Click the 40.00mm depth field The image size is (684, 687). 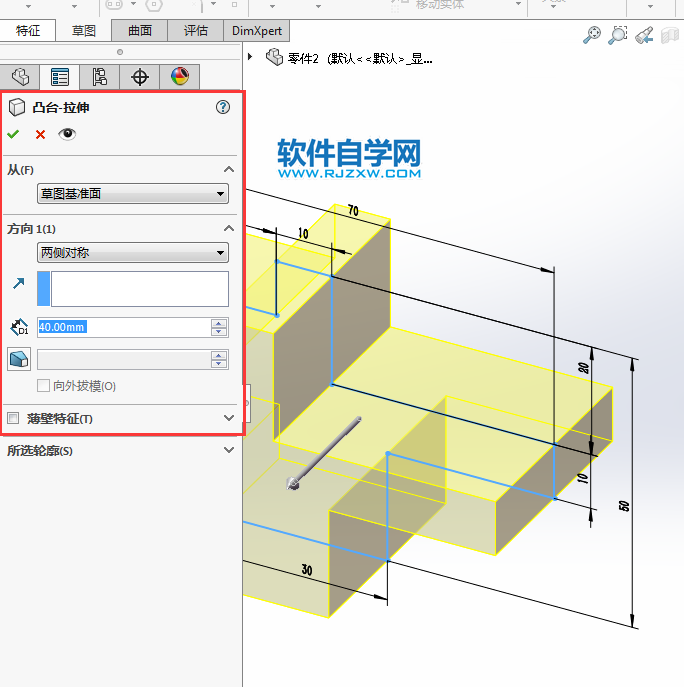click(124, 327)
